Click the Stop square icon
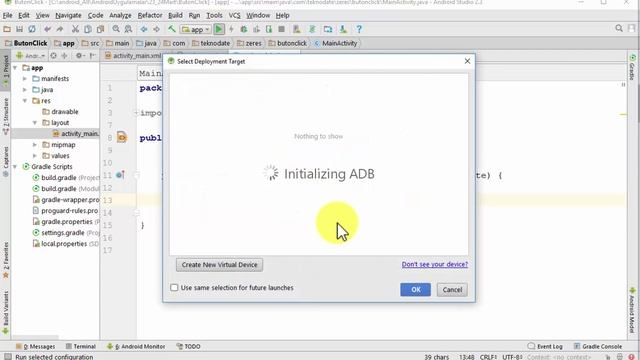This screenshot has height=360, width=640. (x=281, y=29)
